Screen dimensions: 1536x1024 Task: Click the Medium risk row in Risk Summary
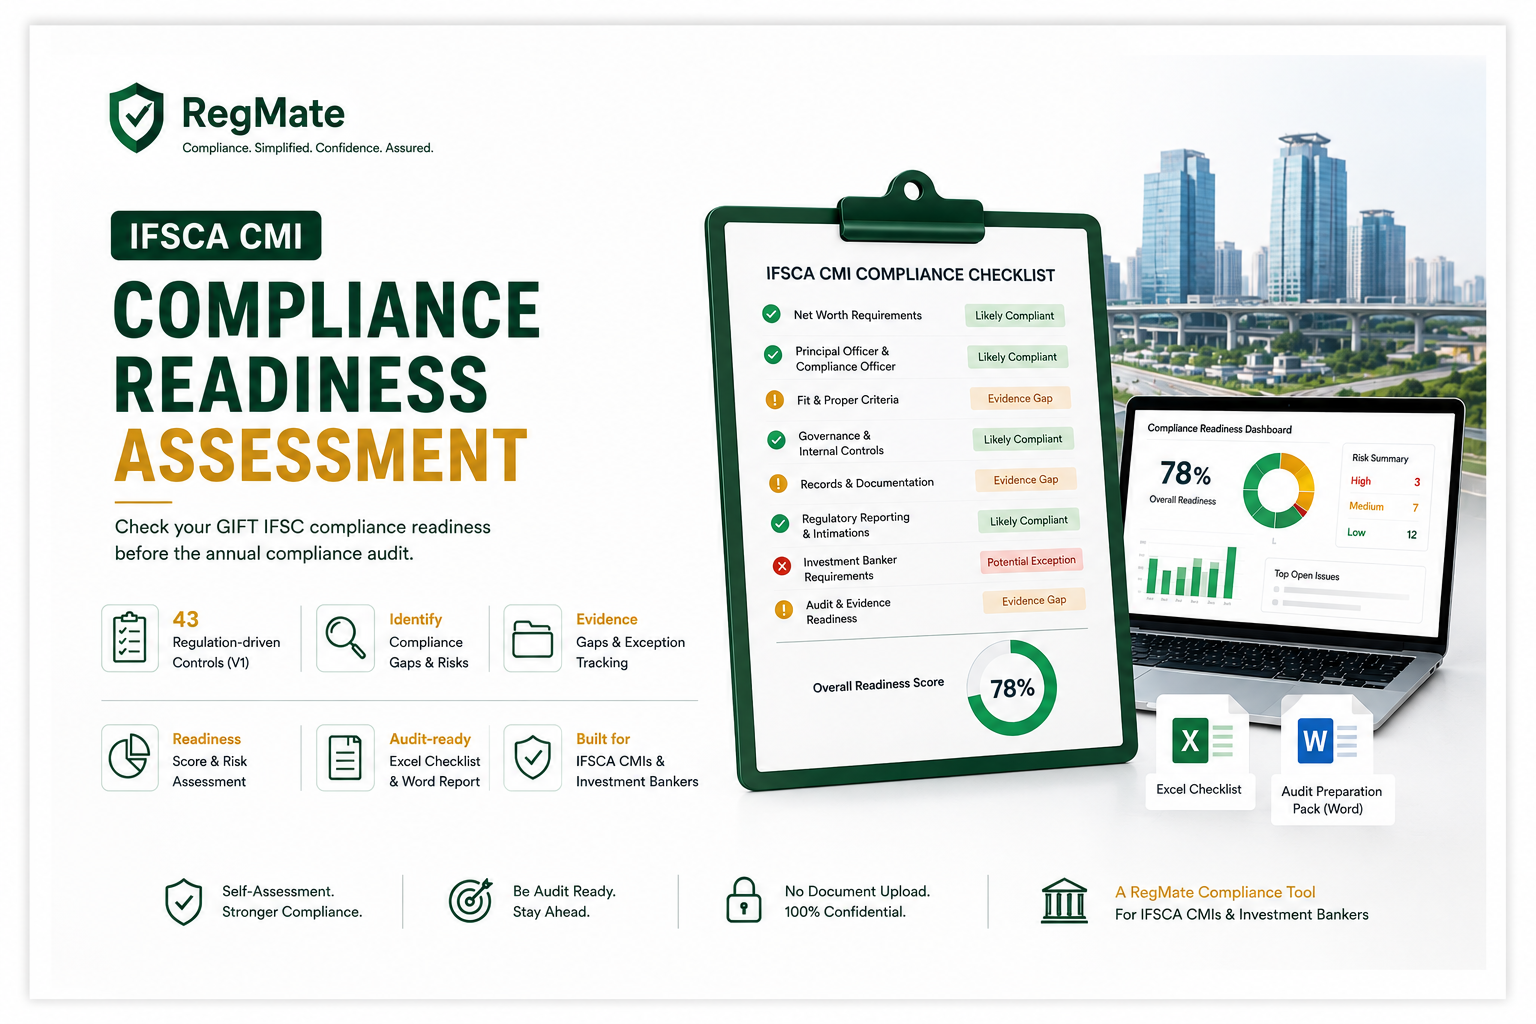[x=1384, y=507]
